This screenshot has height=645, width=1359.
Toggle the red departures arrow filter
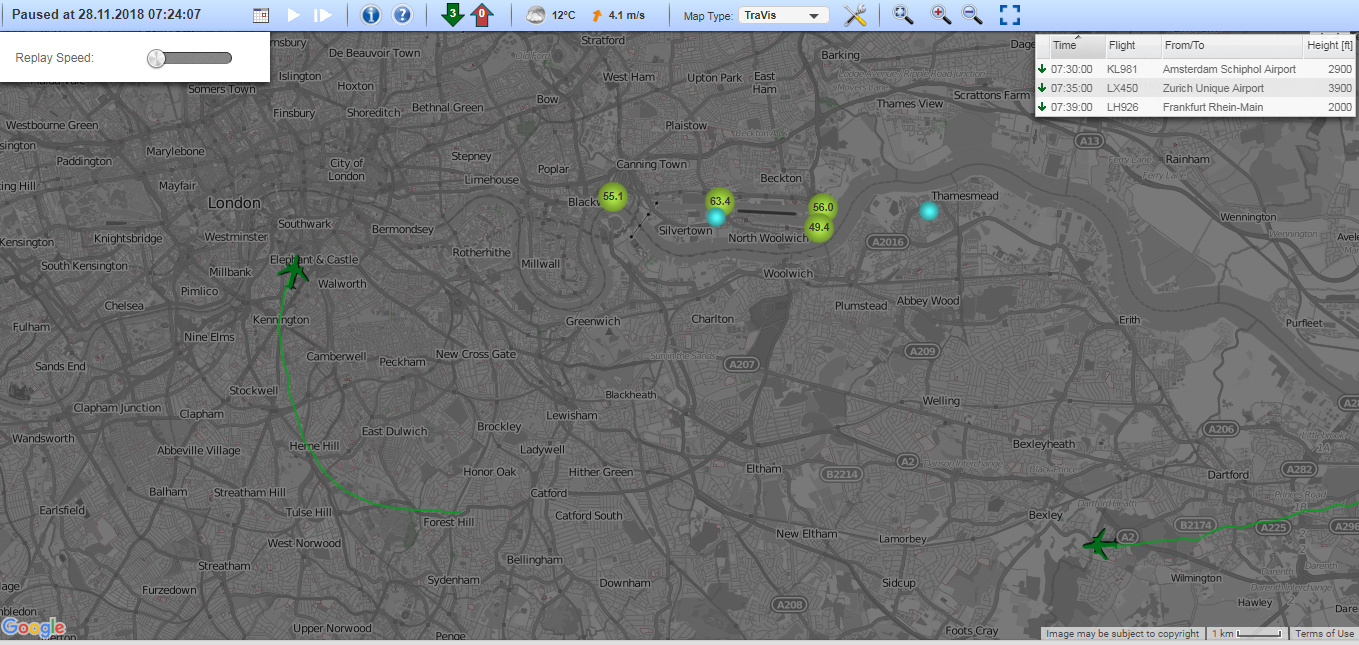pos(482,15)
